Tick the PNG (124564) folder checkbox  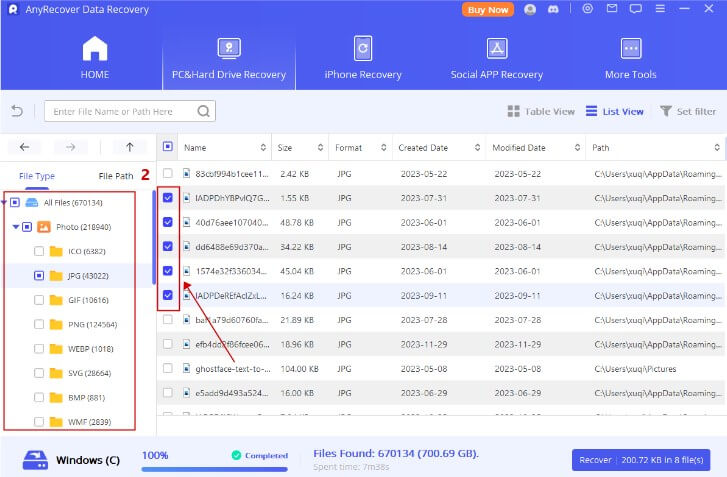pyautogui.click(x=38, y=324)
